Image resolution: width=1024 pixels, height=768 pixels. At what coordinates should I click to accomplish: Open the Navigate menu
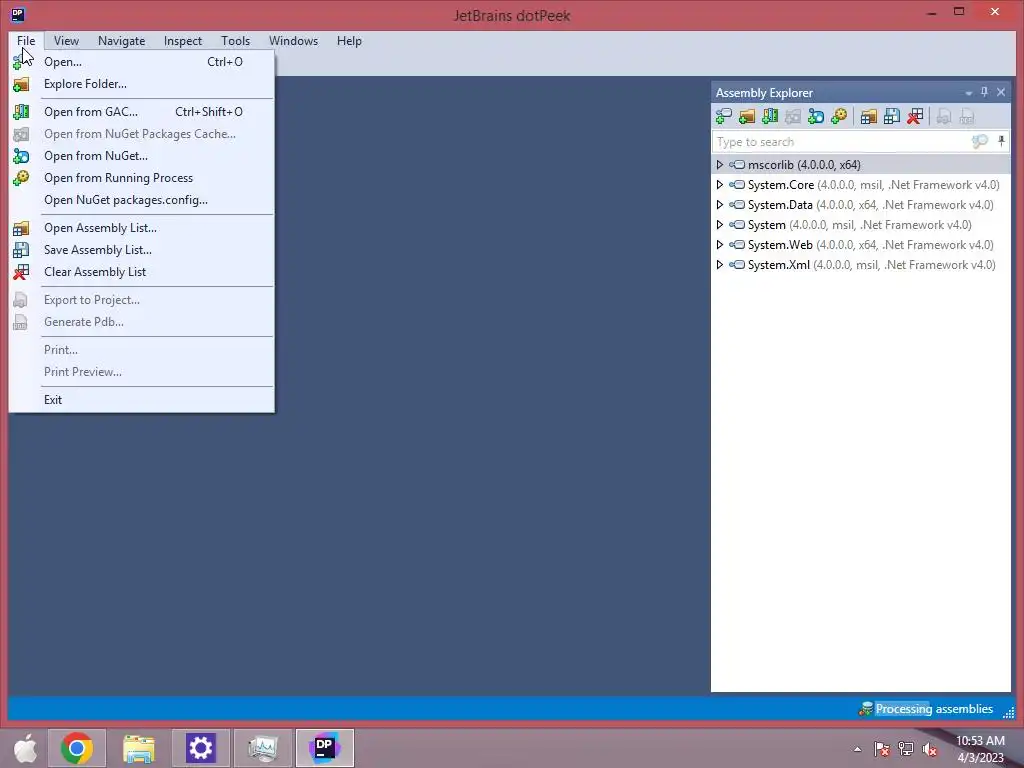tap(121, 40)
